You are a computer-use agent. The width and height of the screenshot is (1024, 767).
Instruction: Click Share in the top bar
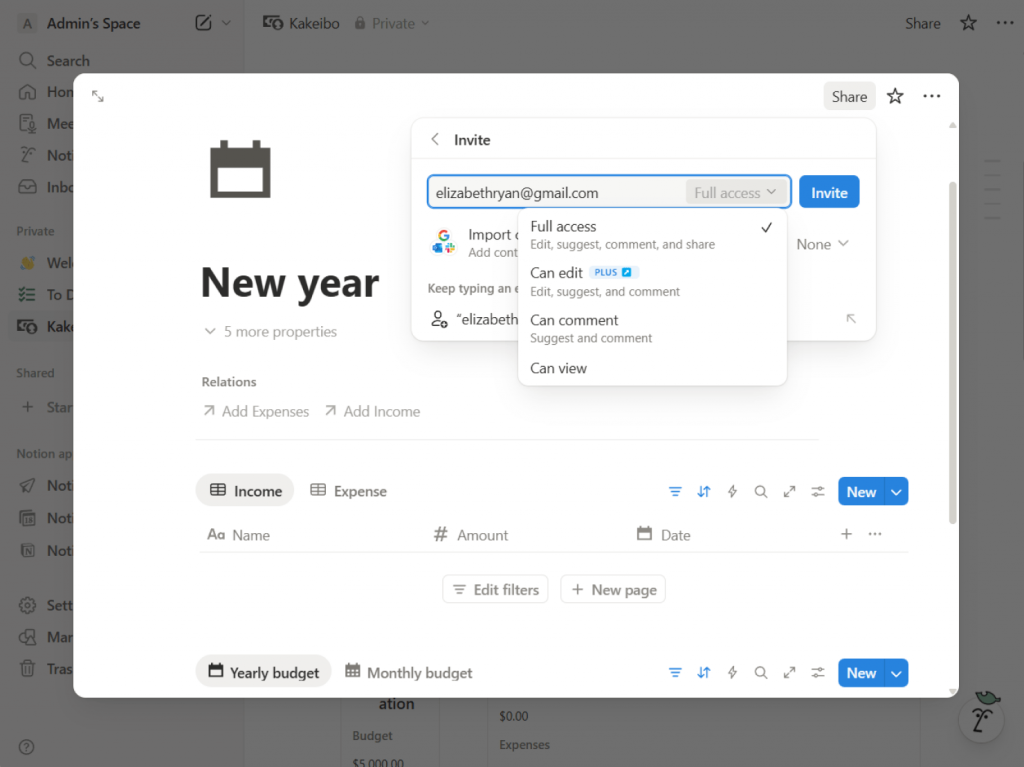pyautogui.click(x=922, y=24)
